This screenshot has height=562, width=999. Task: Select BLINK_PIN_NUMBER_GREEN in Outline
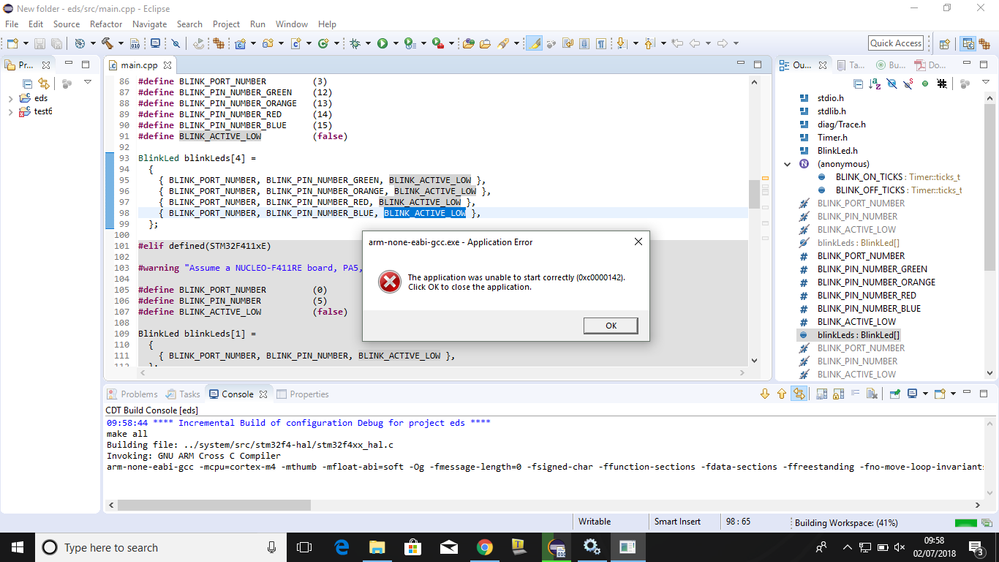pos(872,270)
